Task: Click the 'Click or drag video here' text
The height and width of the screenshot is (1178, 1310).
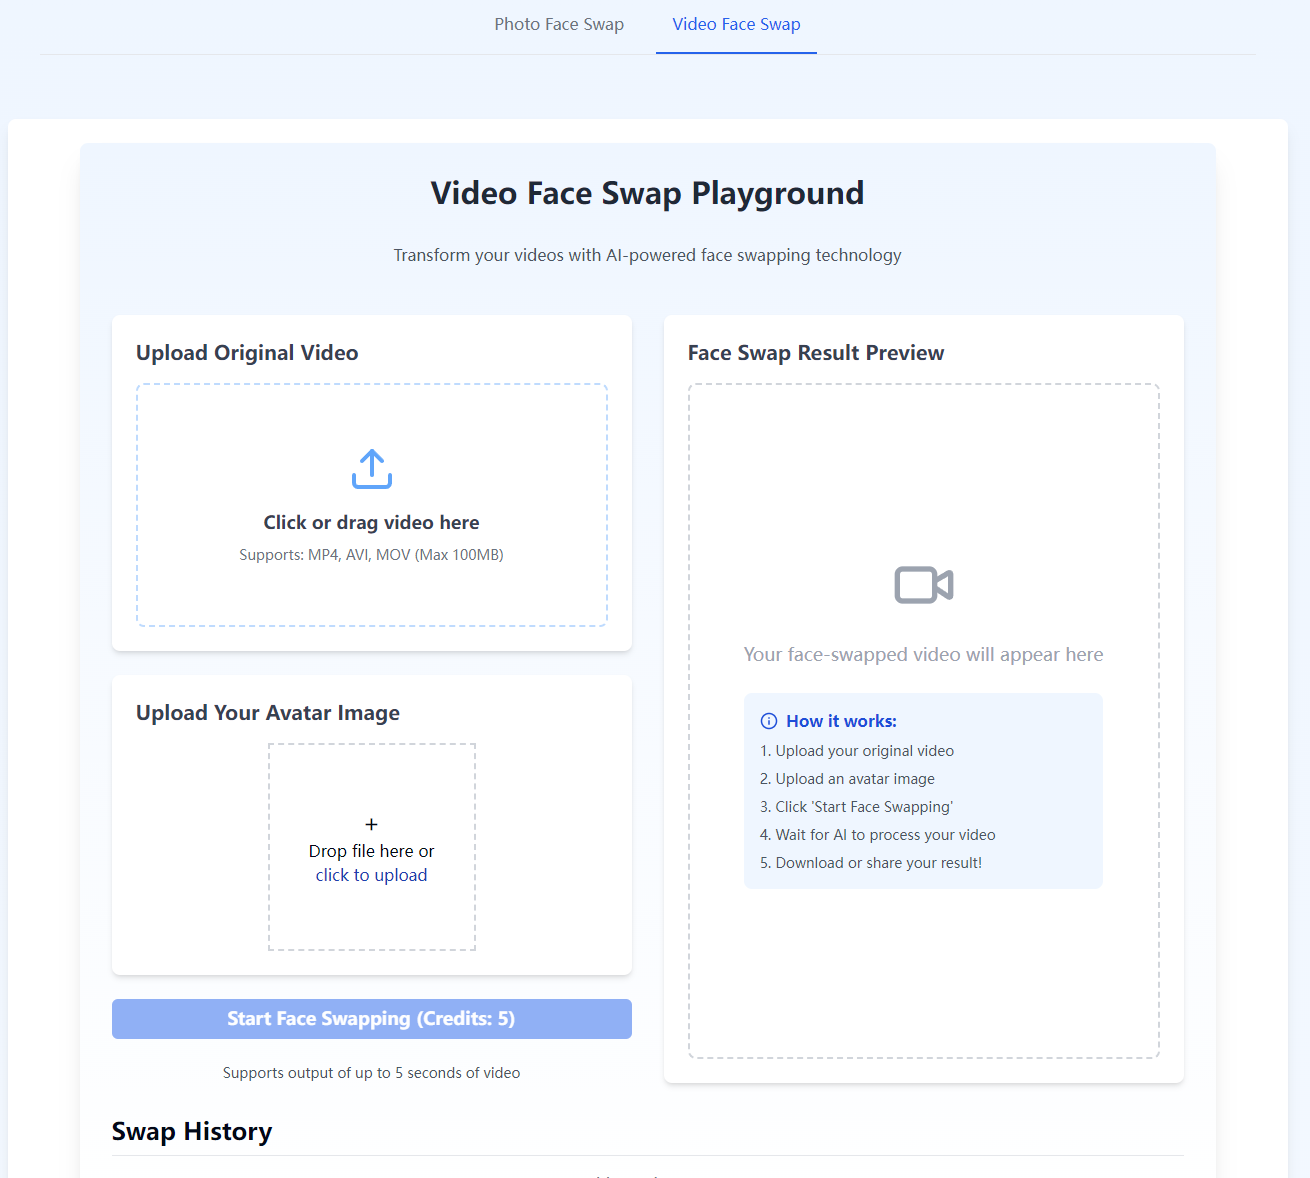Action: [371, 523]
